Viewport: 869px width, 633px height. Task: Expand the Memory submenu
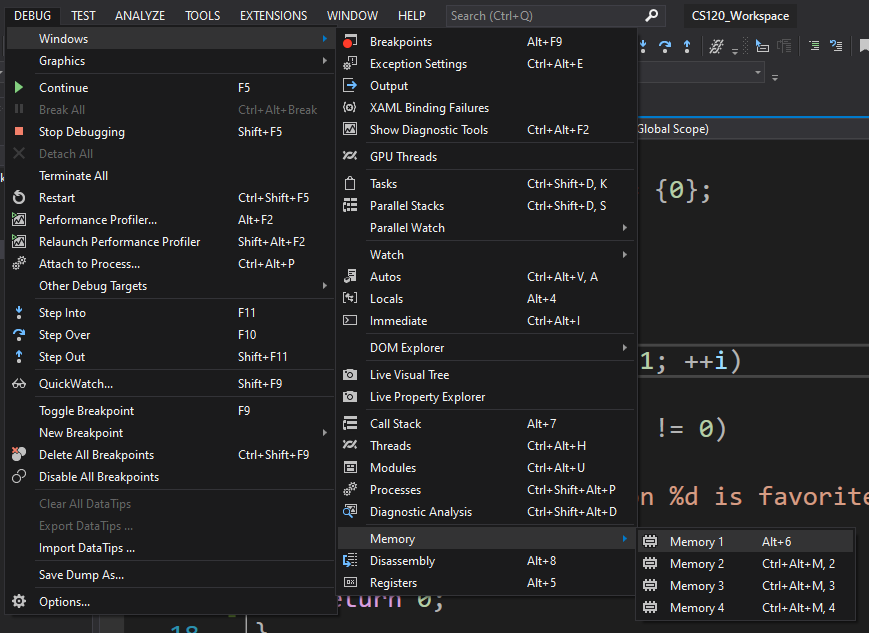click(485, 539)
